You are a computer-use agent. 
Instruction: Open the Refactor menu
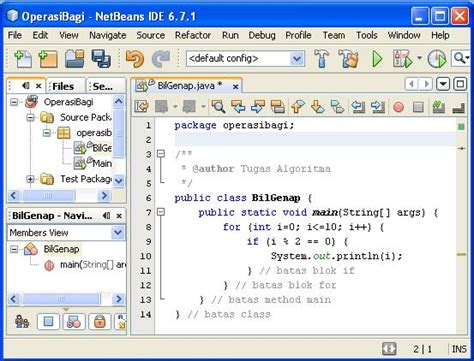coord(193,35)
